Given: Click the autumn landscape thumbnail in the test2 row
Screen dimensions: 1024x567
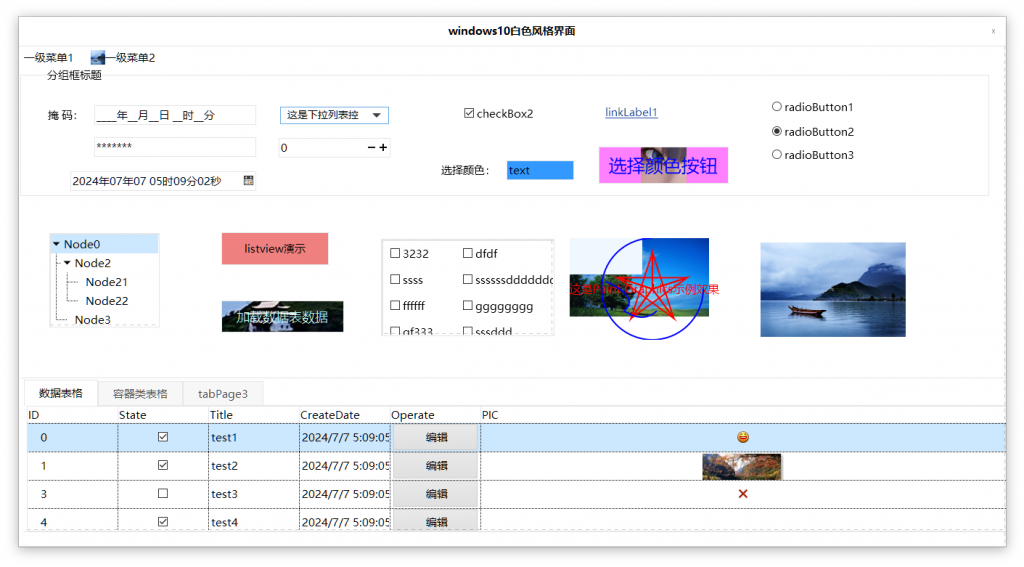Looking at the screenshot, I should (741, 466).
